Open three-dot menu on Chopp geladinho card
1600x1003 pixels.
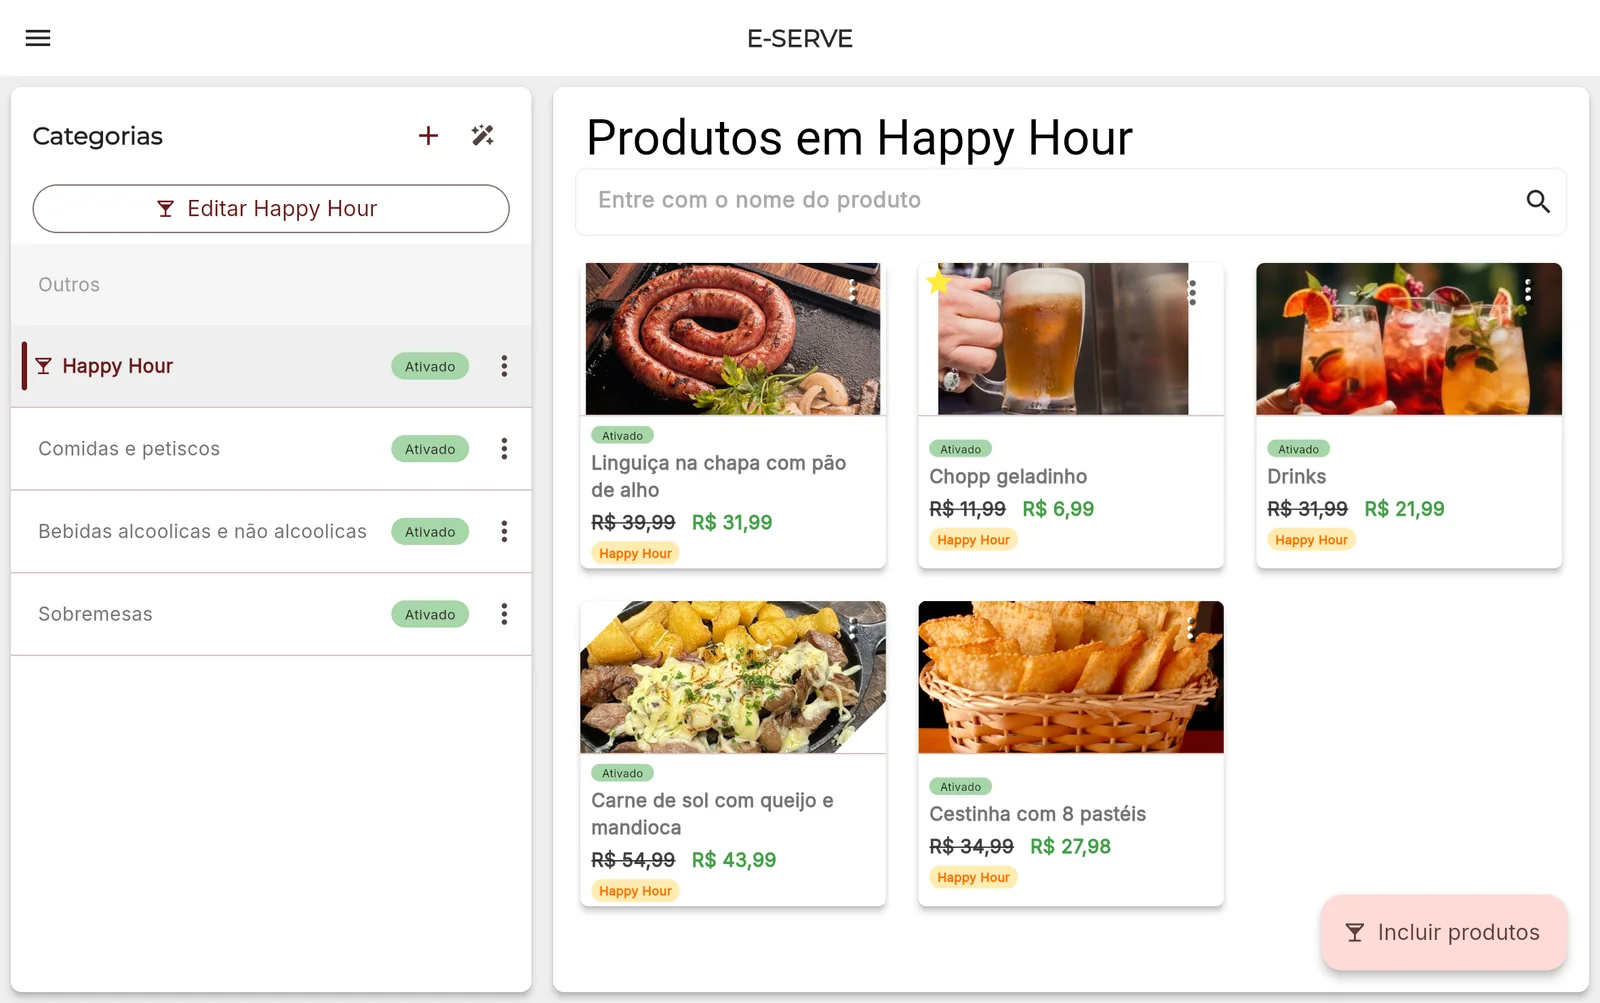(1191, 292)
